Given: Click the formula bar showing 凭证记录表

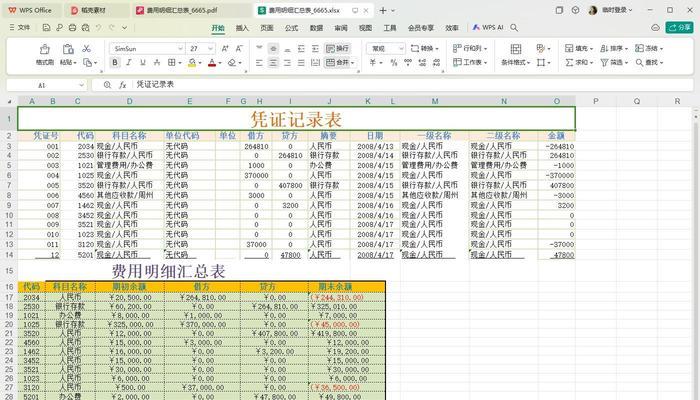Looking at the screenshot, I should point(392,85).
